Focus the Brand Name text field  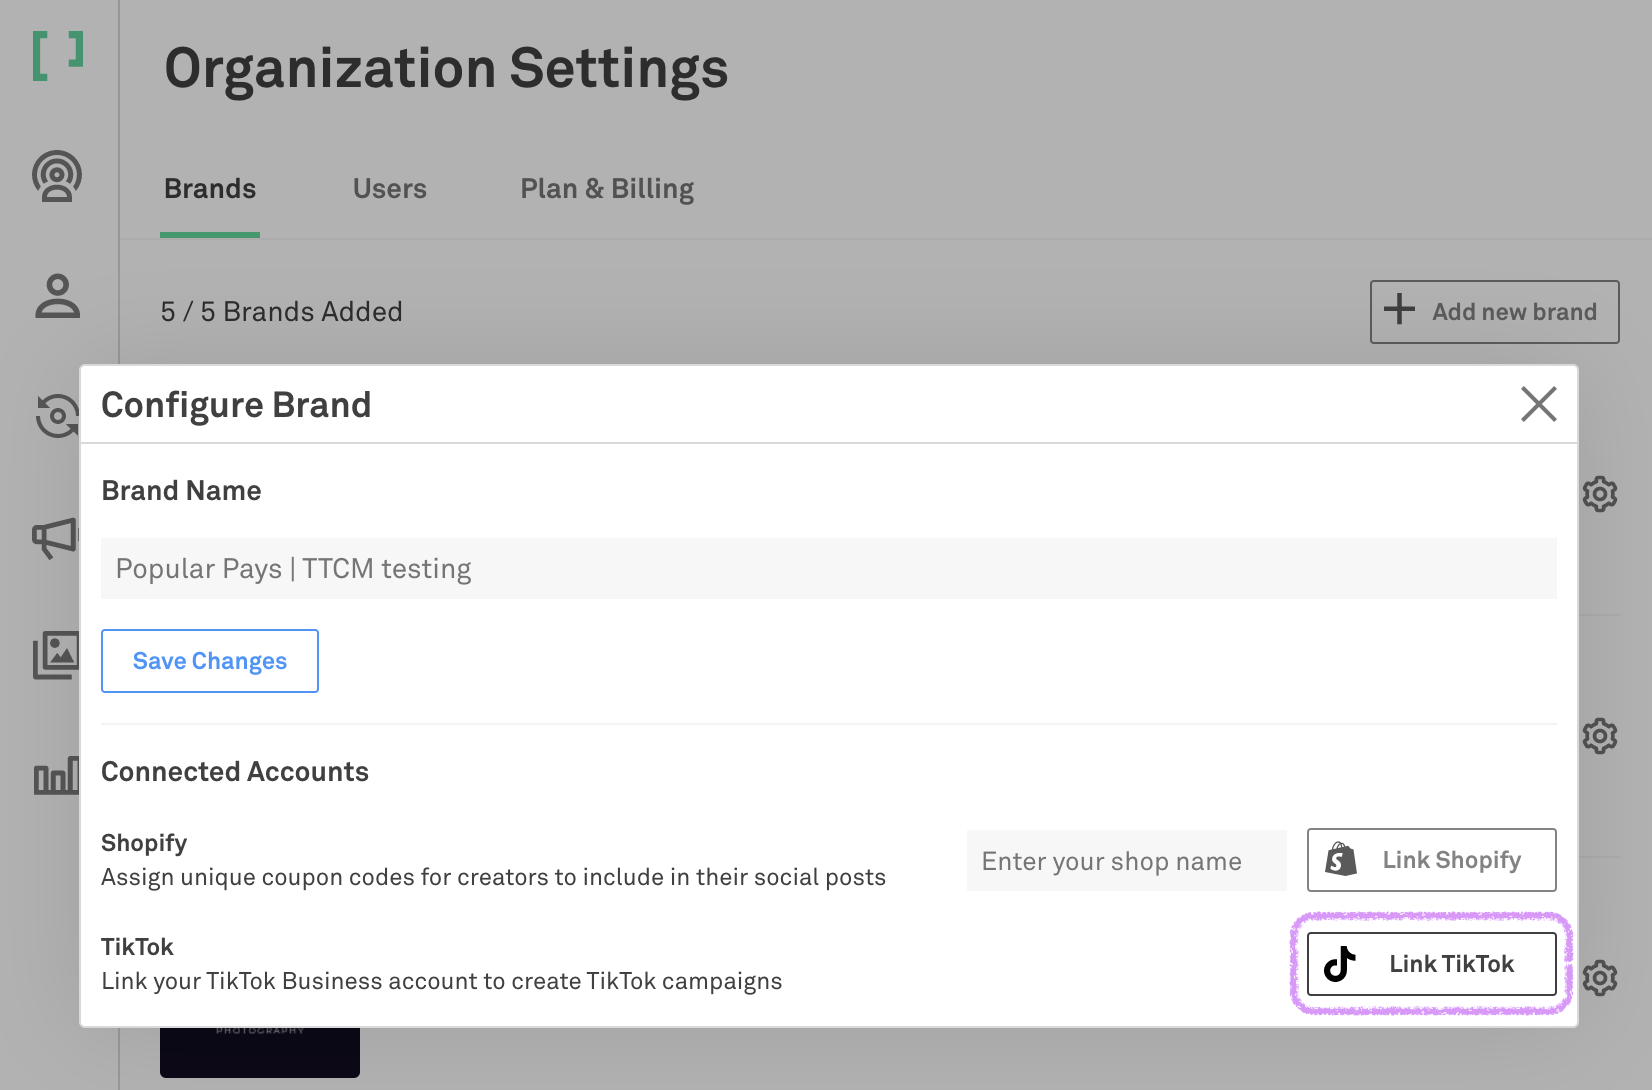click(828, 569)
